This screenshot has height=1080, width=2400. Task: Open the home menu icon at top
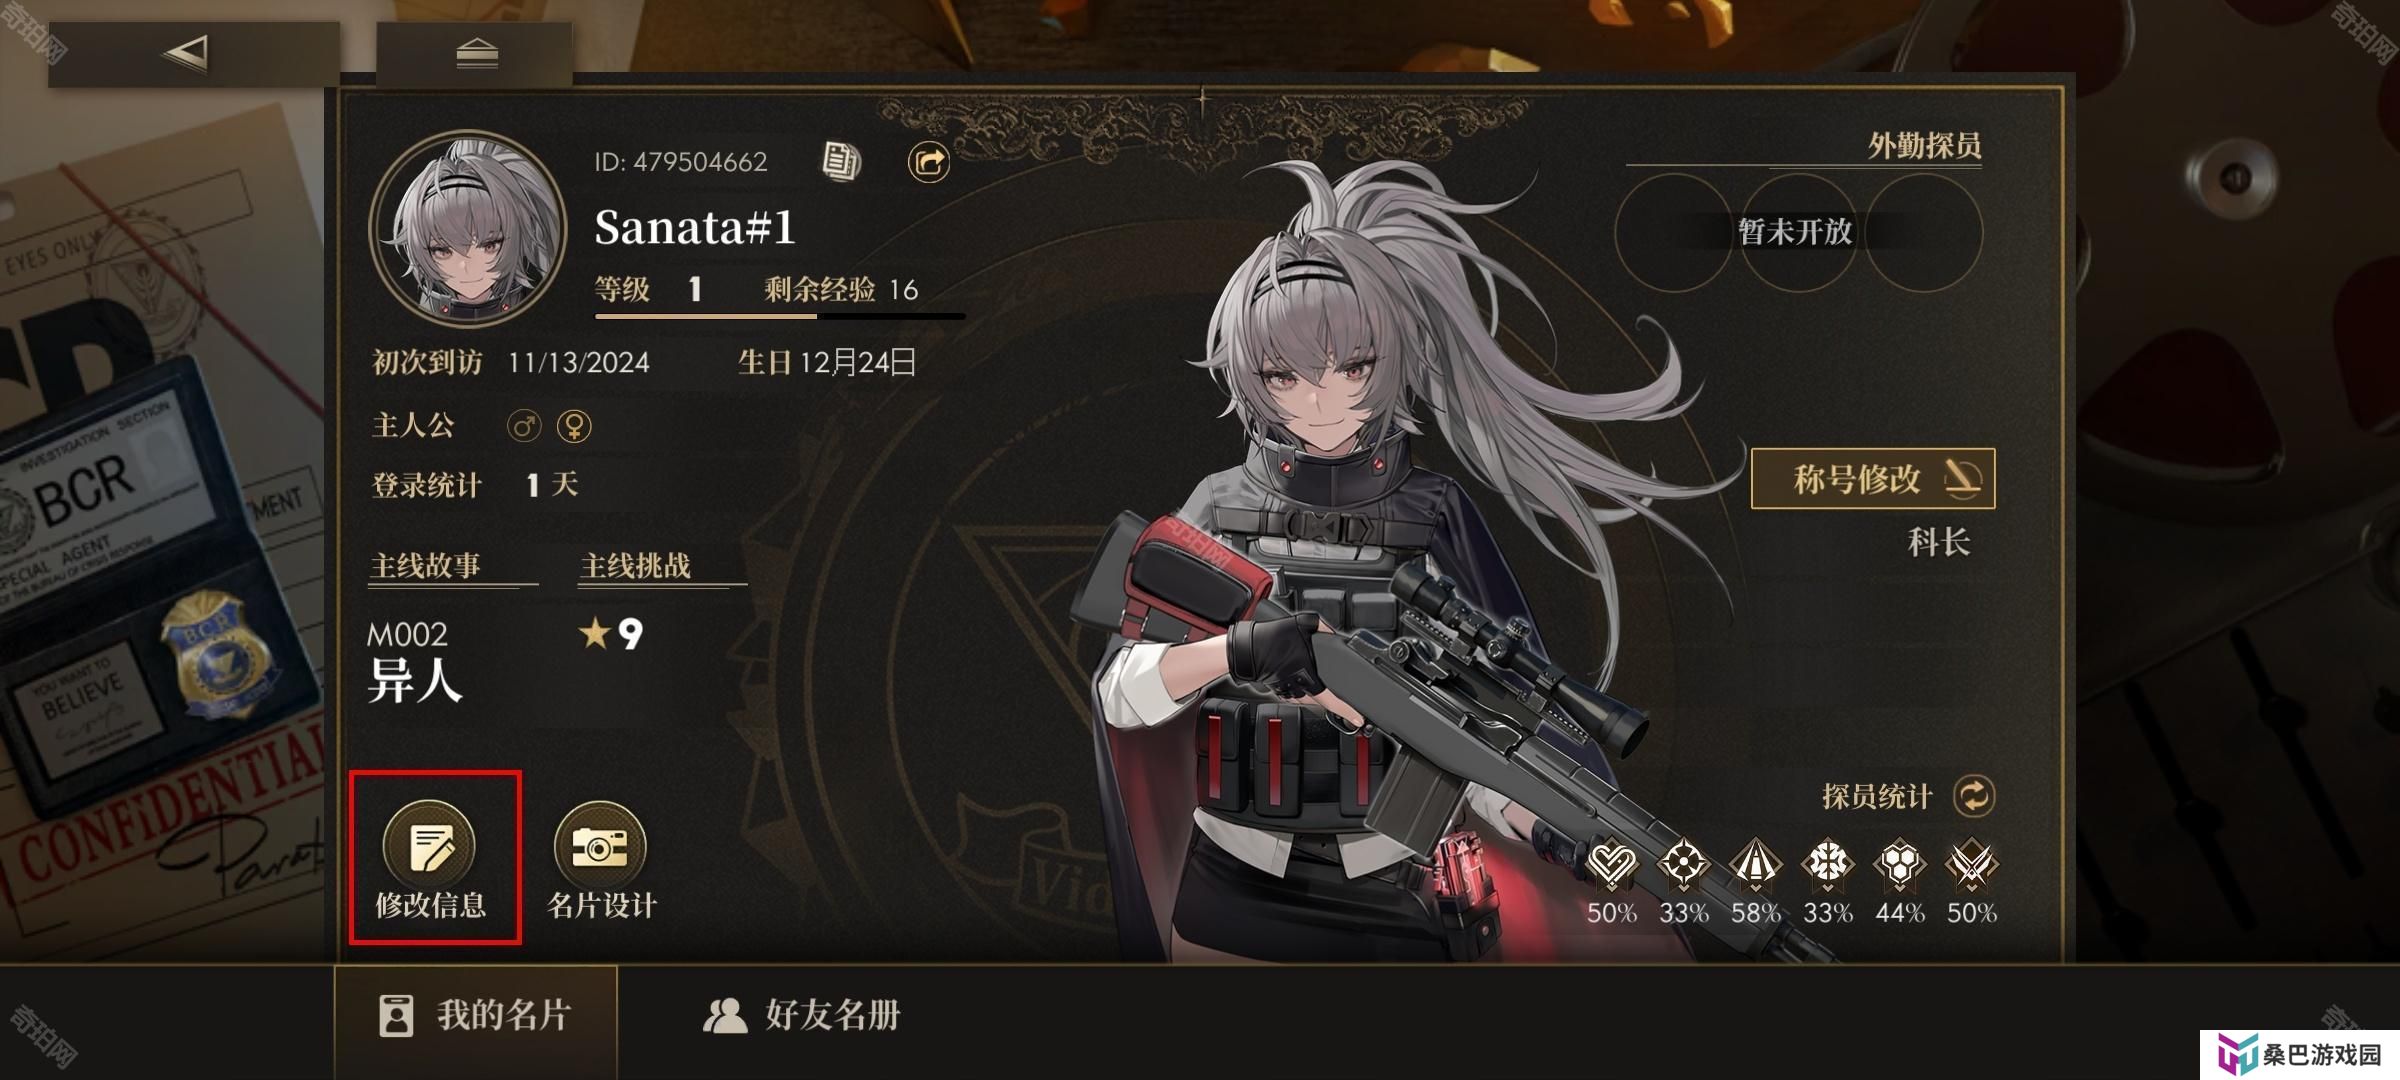475,53
